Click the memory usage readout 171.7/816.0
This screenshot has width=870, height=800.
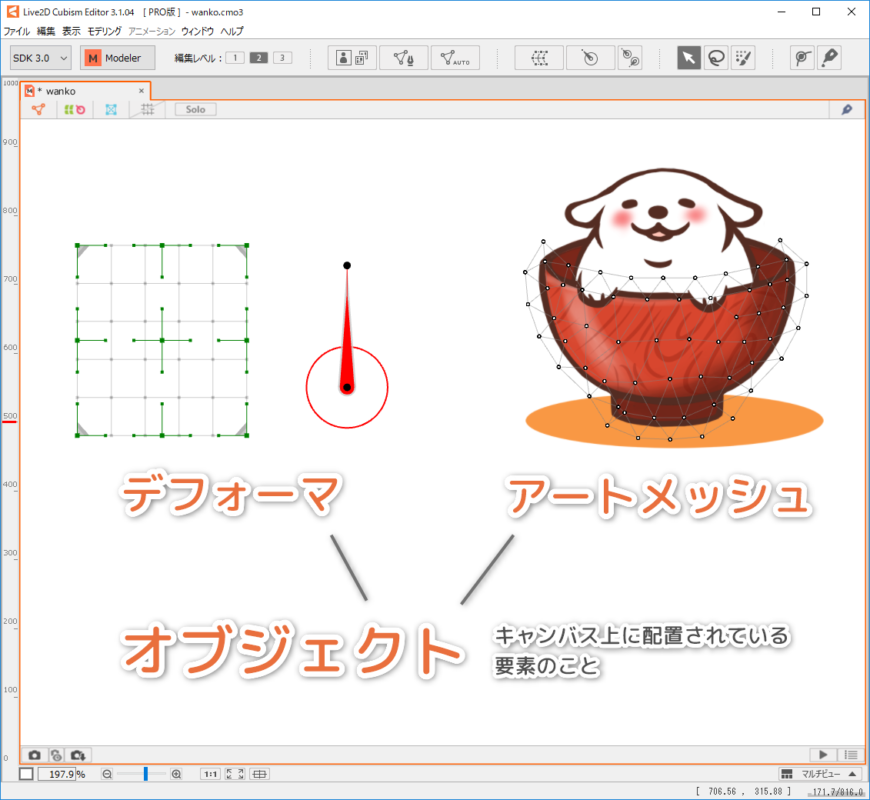click(837, 792)
